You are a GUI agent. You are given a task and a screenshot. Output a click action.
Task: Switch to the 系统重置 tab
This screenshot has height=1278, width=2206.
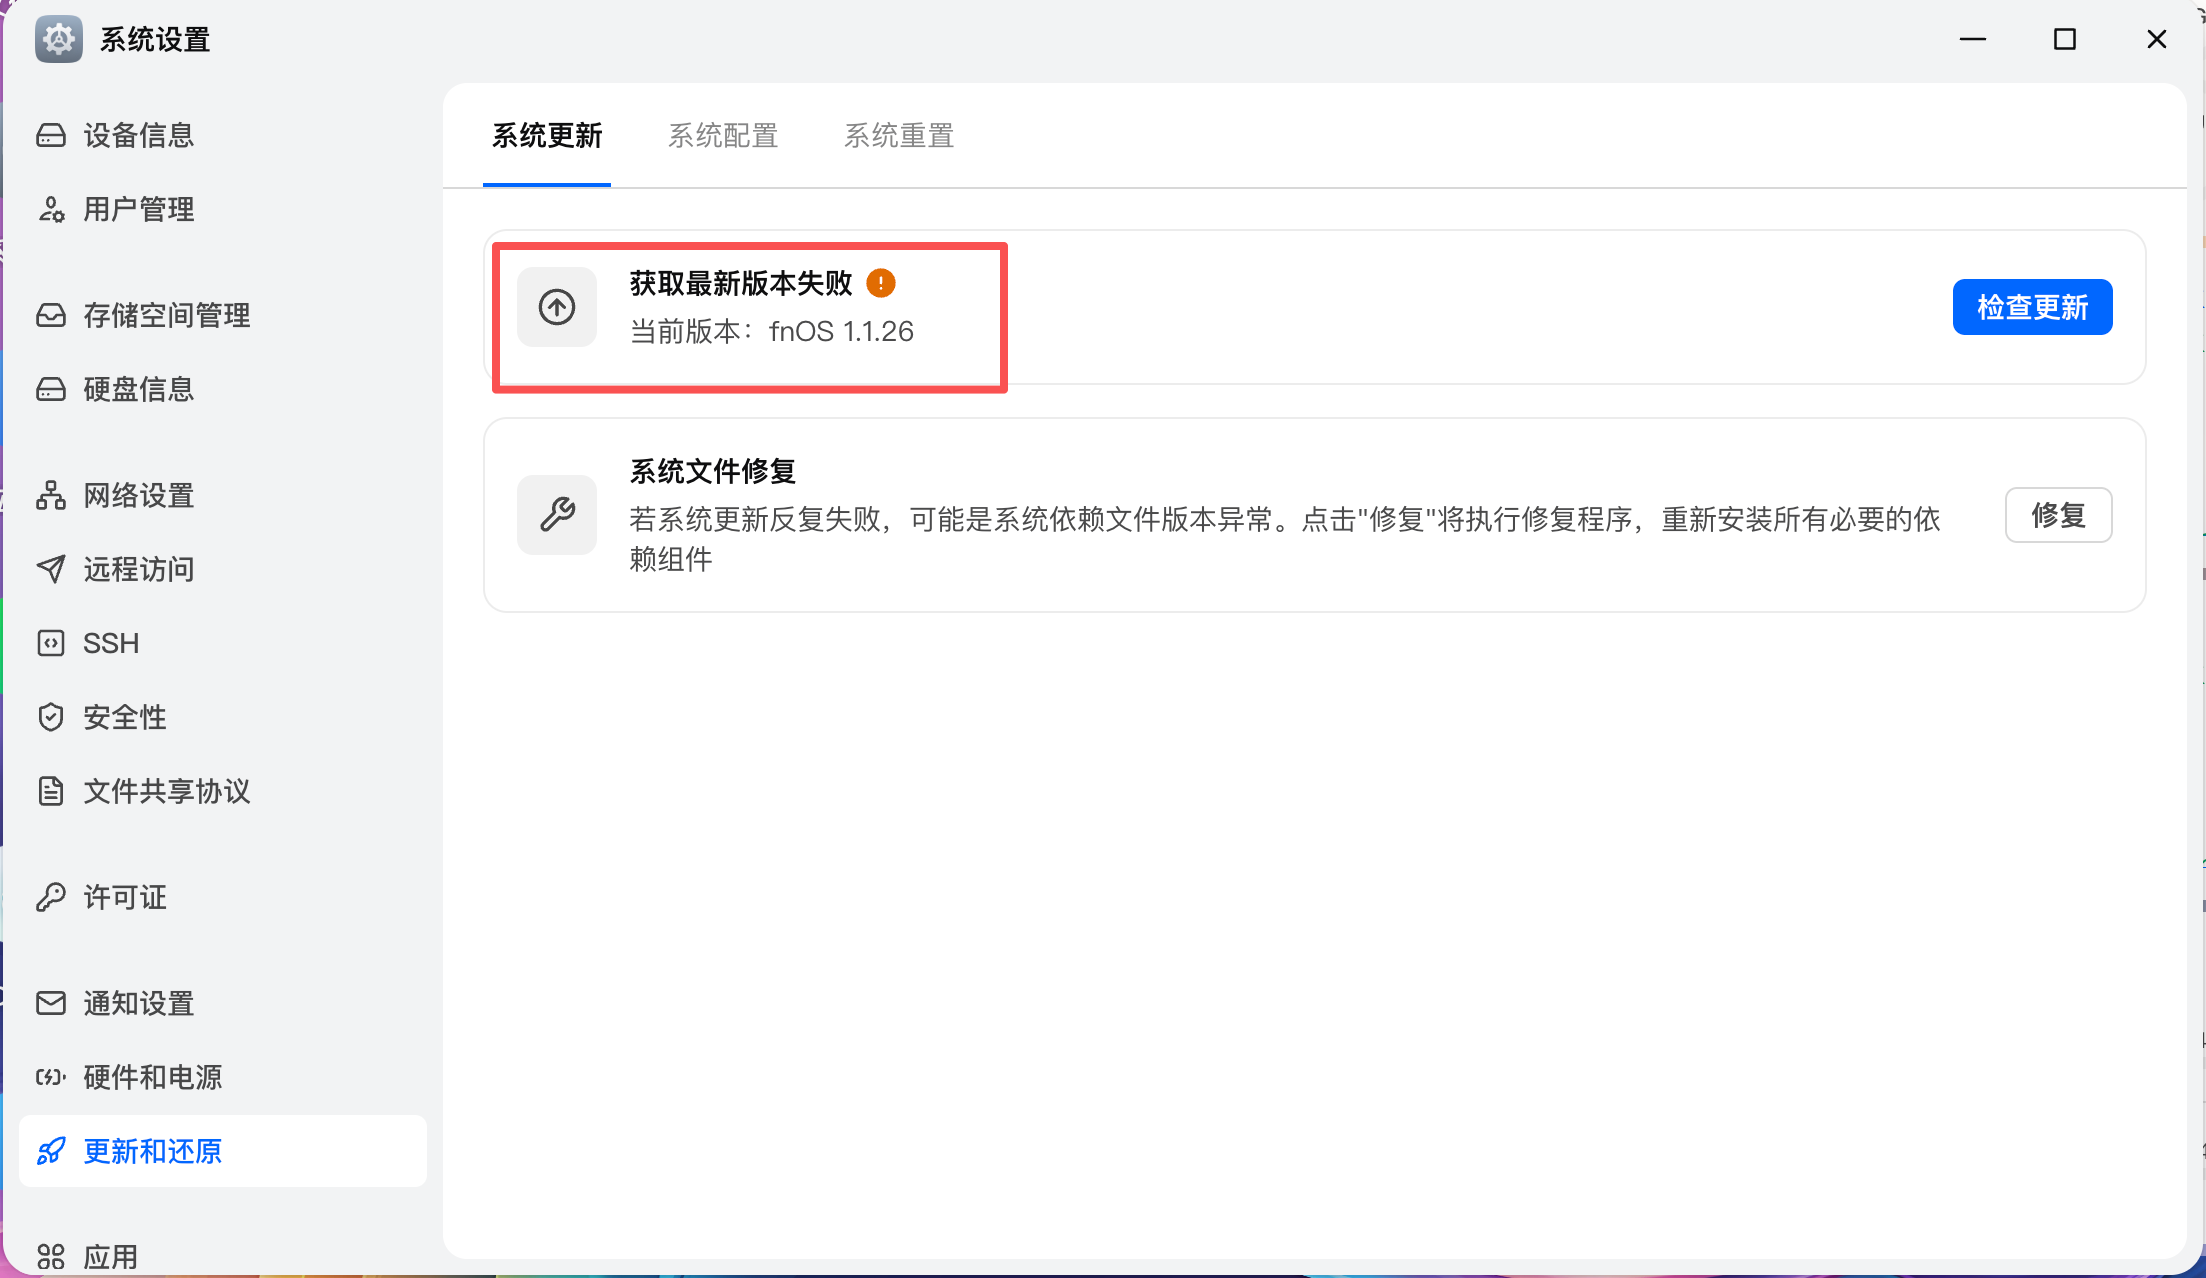coord(899,135)
